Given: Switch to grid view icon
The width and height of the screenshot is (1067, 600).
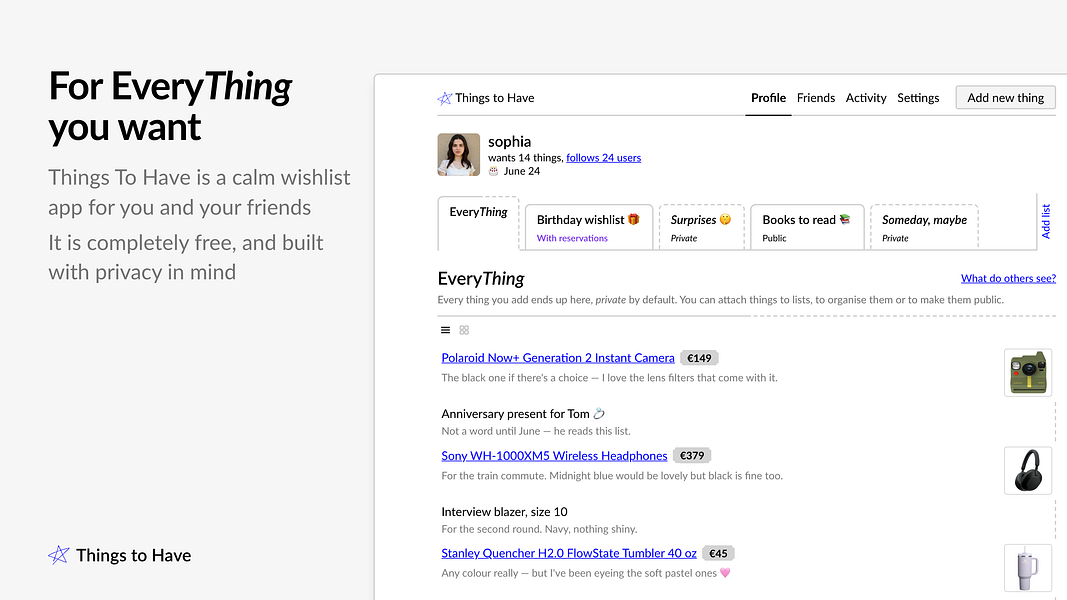Looking at the screenshot, I should click(x=464, y=330).
